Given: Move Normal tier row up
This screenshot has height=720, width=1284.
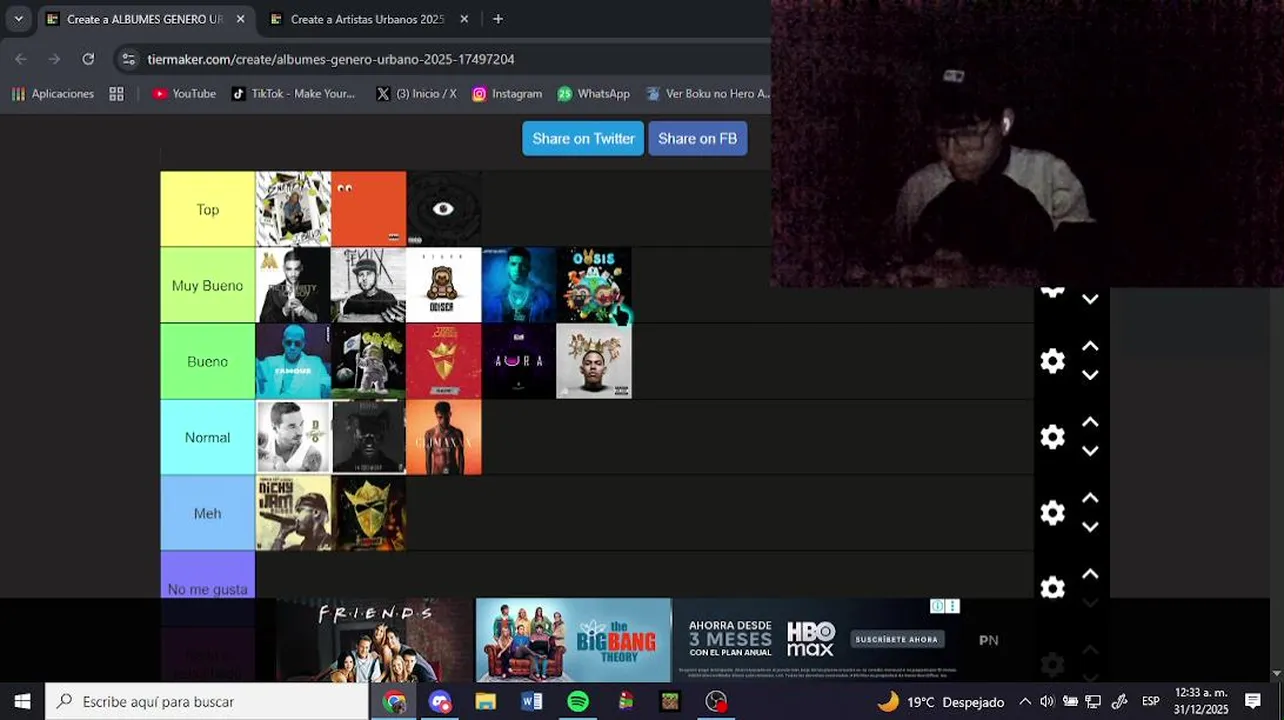Looking at the screenshot, I should point(1090,422).
